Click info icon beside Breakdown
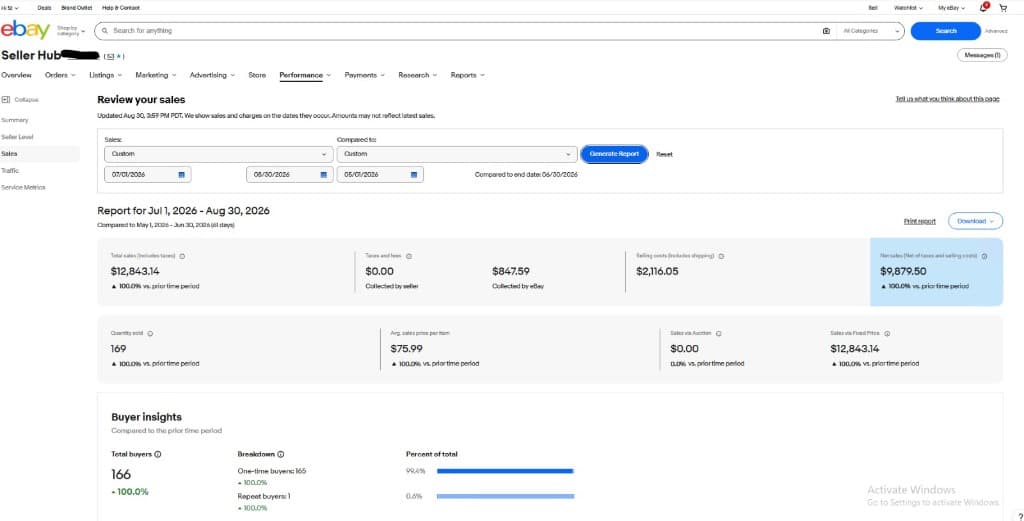1024x521 pixels. pyautogui.click(x=281, y=454)
